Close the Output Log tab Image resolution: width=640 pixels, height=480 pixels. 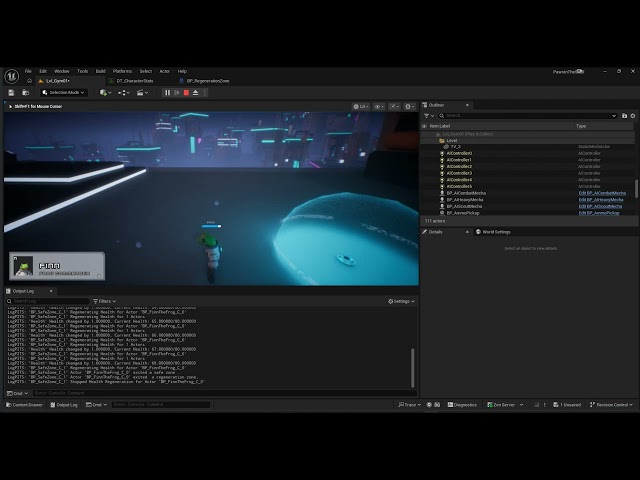click(x=51, y=291)
